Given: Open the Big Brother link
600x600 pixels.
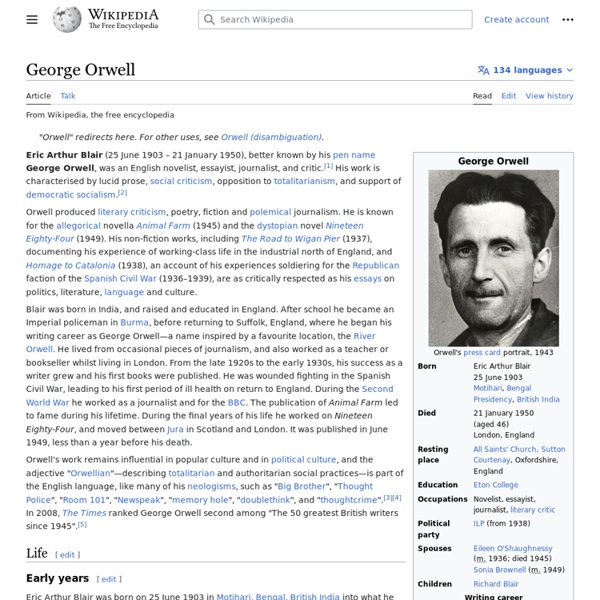Looking at the screenshot, I should 301,486.
